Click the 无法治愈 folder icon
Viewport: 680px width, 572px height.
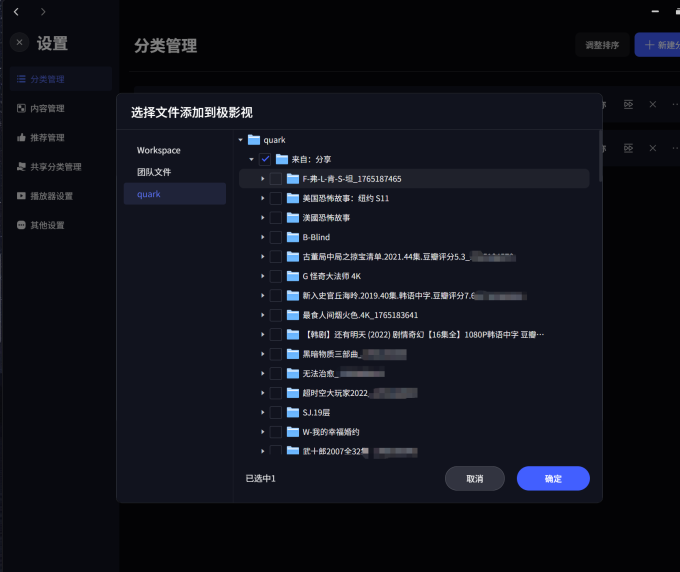[293, 374]
